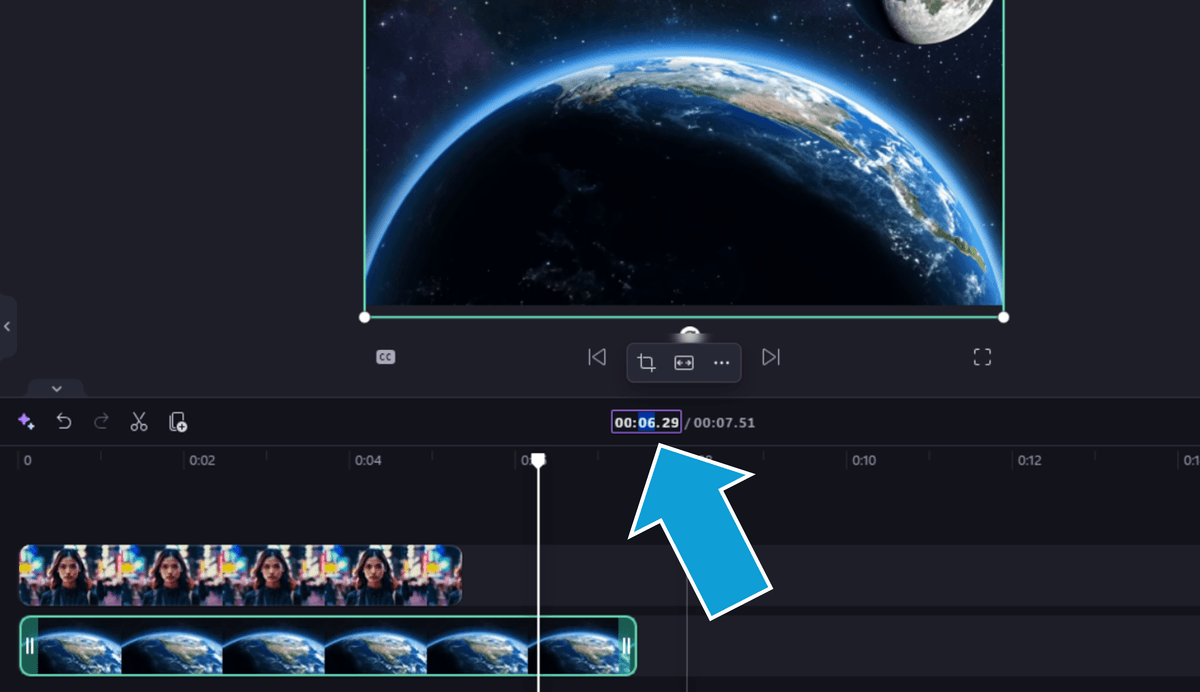Select the crop tool in floating toolbar

point(647,363)
